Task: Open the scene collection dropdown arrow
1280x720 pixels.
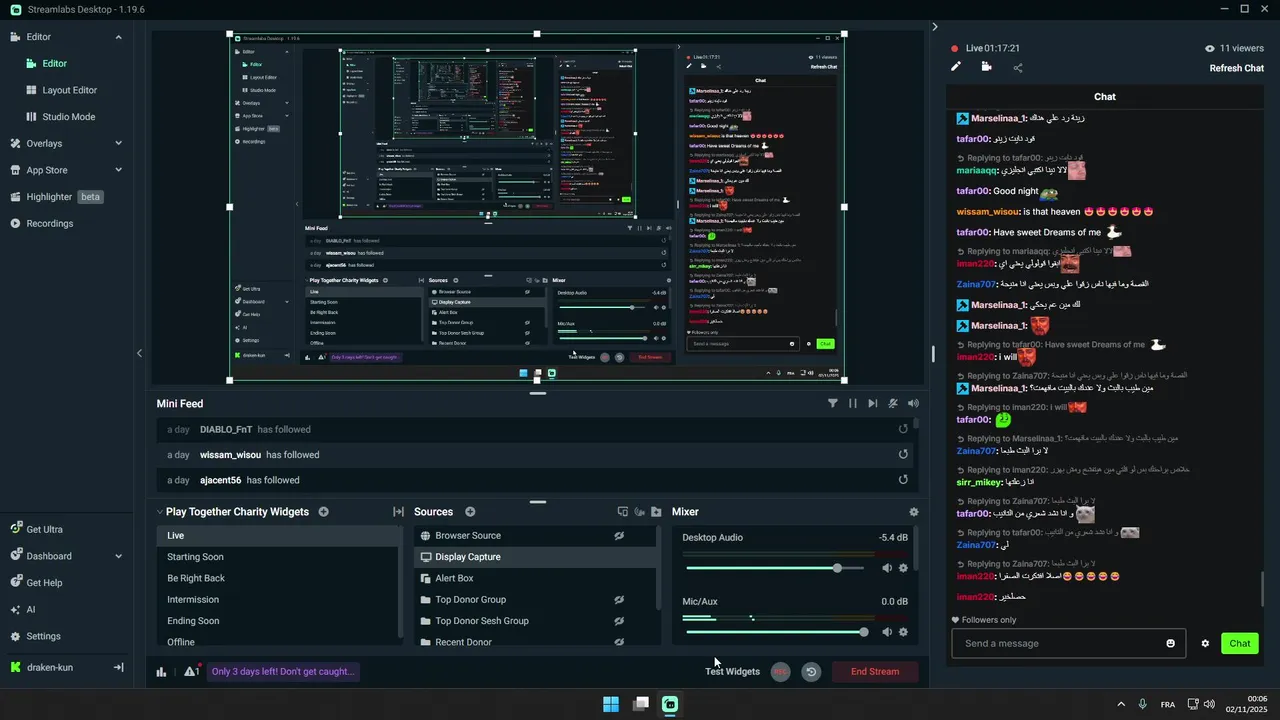Action: 160,512
